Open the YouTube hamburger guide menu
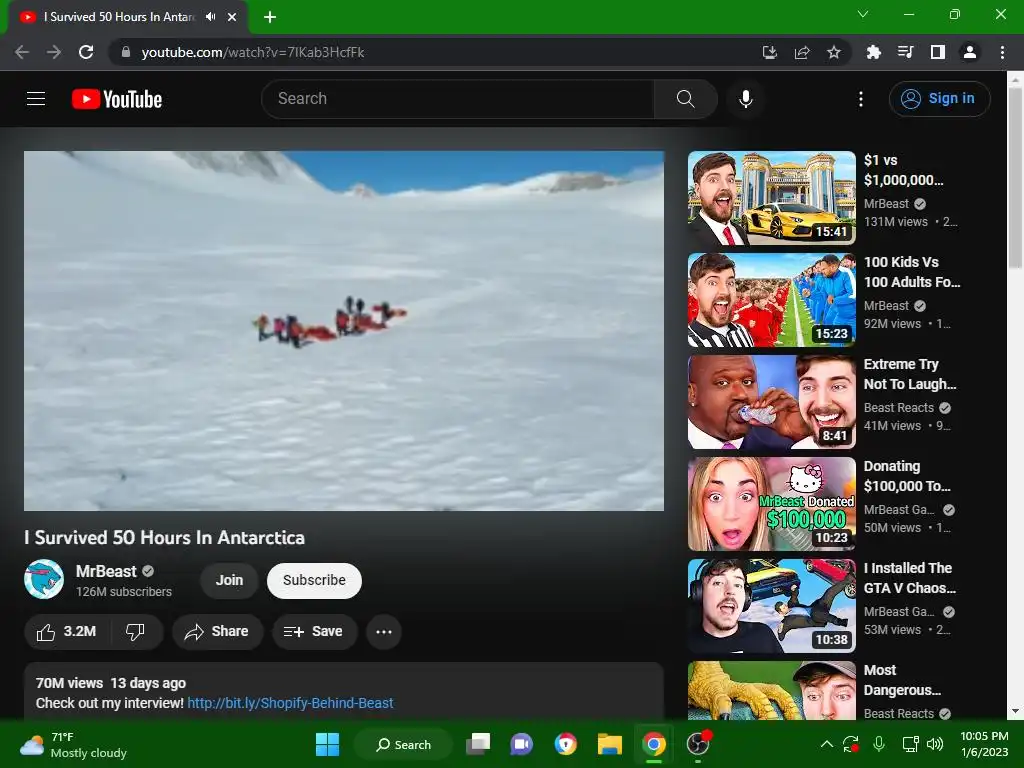The image size is (1024, 768). 36,99
